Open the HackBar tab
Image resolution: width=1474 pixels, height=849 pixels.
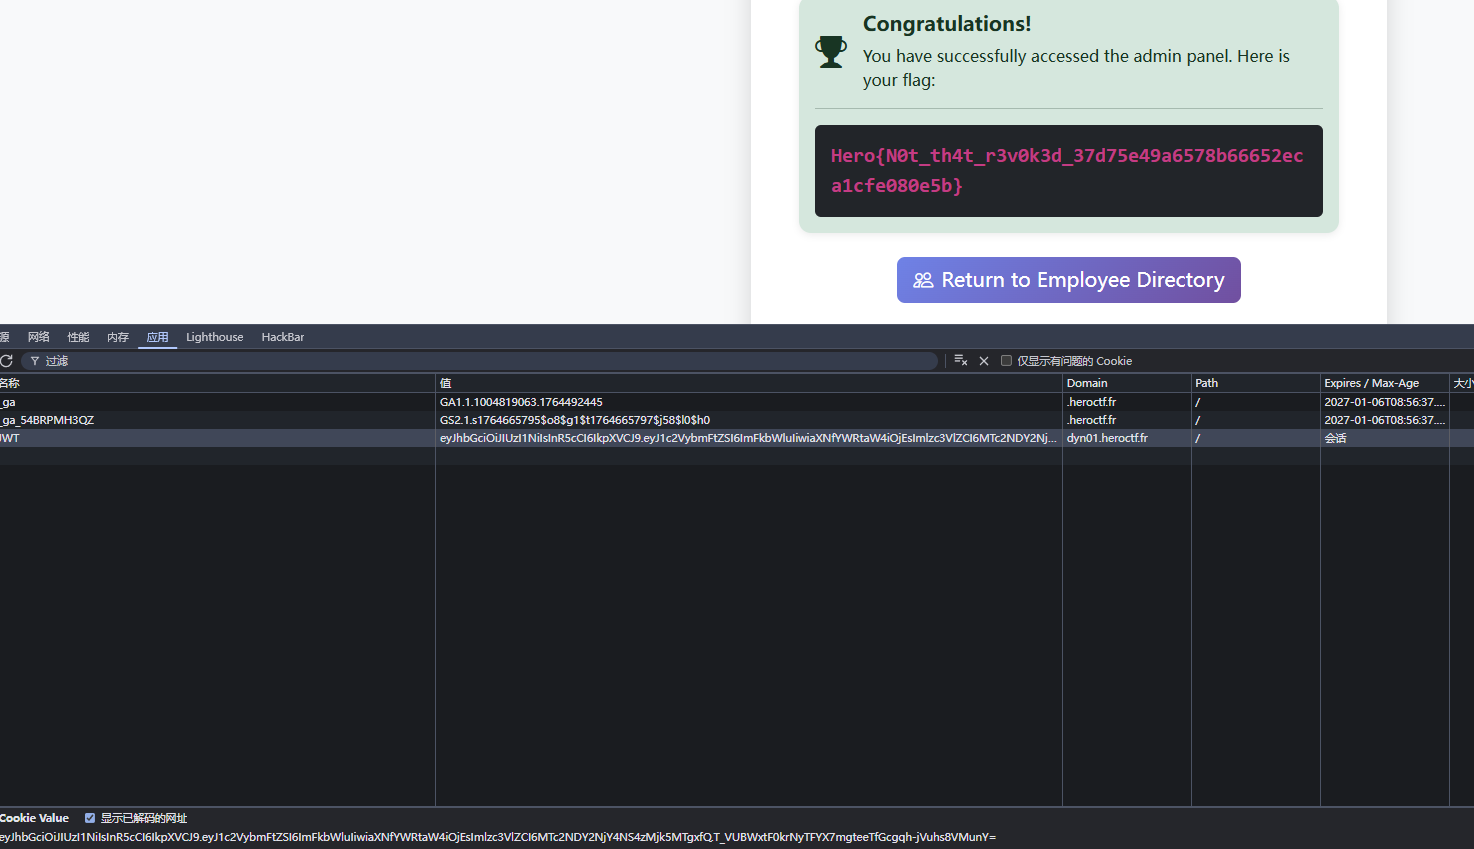(282, 337)
